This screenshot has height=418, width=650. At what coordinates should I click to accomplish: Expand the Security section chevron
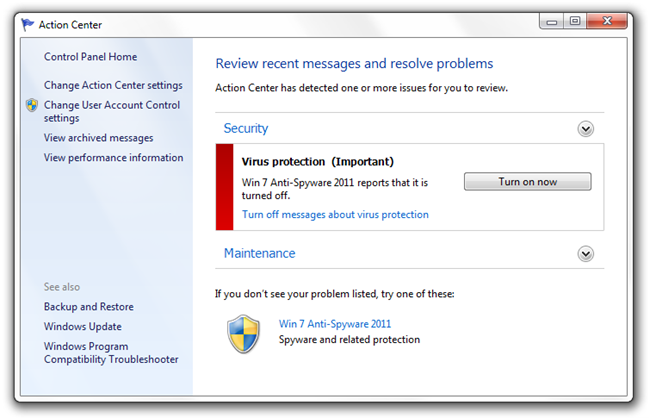[585, 129]
